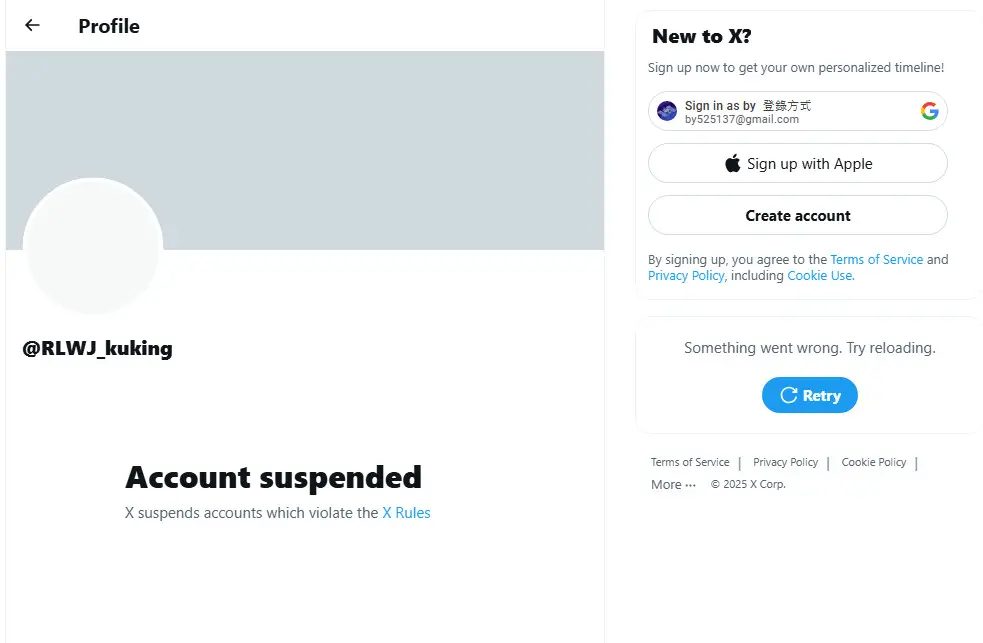Image resolution: width=983 pixels, height=643 pixels.
Task: Sign in as by525137@gmail.com with Google
Action: click(x=797, y=112)
